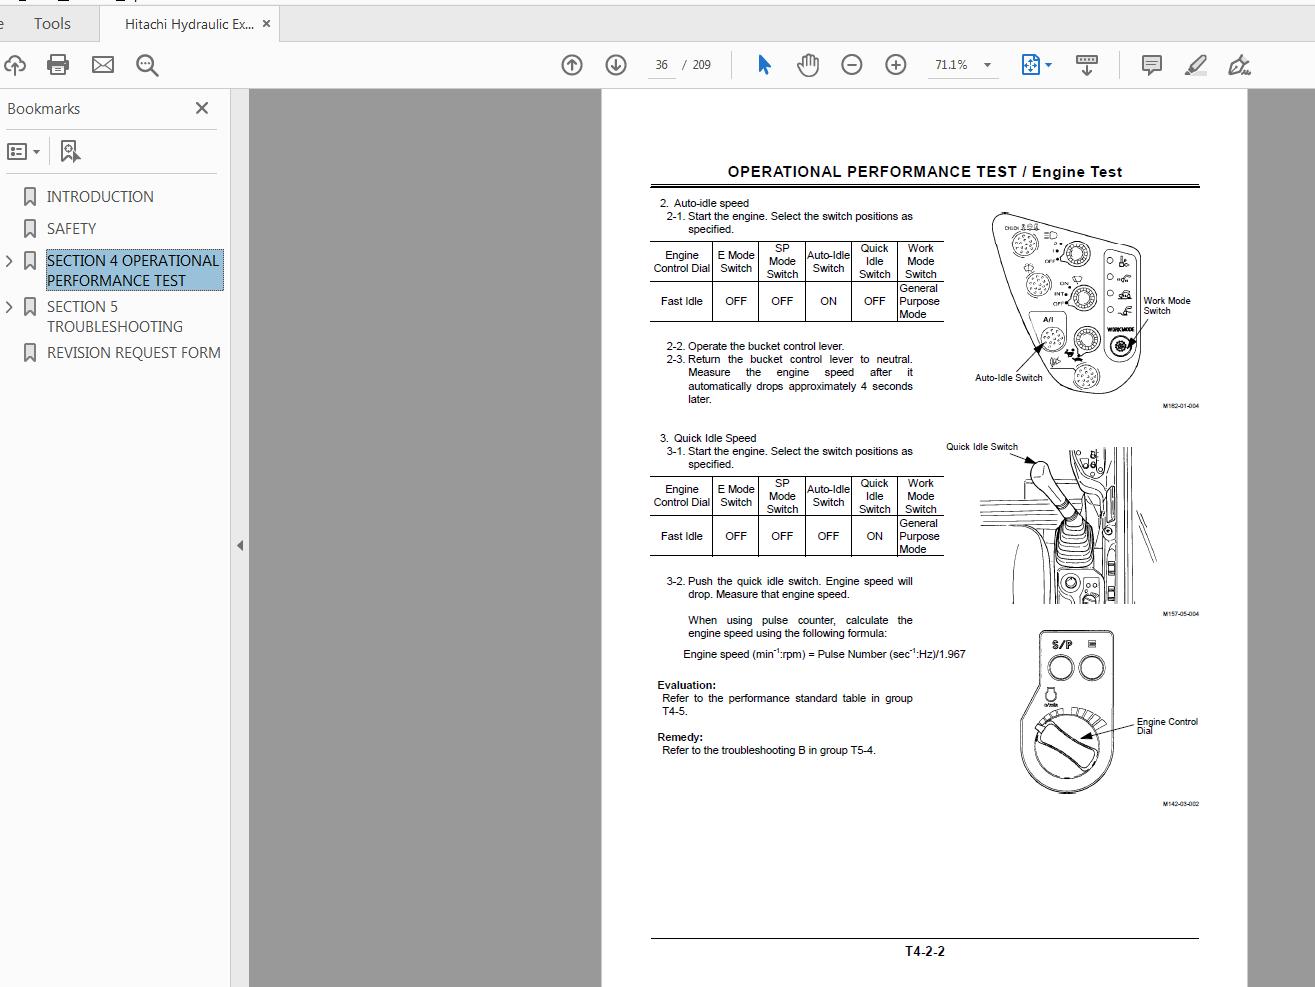Click the 'T4-2-2' page footer text
Viewport: 1315px width, 987px height.
pos(925,951)
